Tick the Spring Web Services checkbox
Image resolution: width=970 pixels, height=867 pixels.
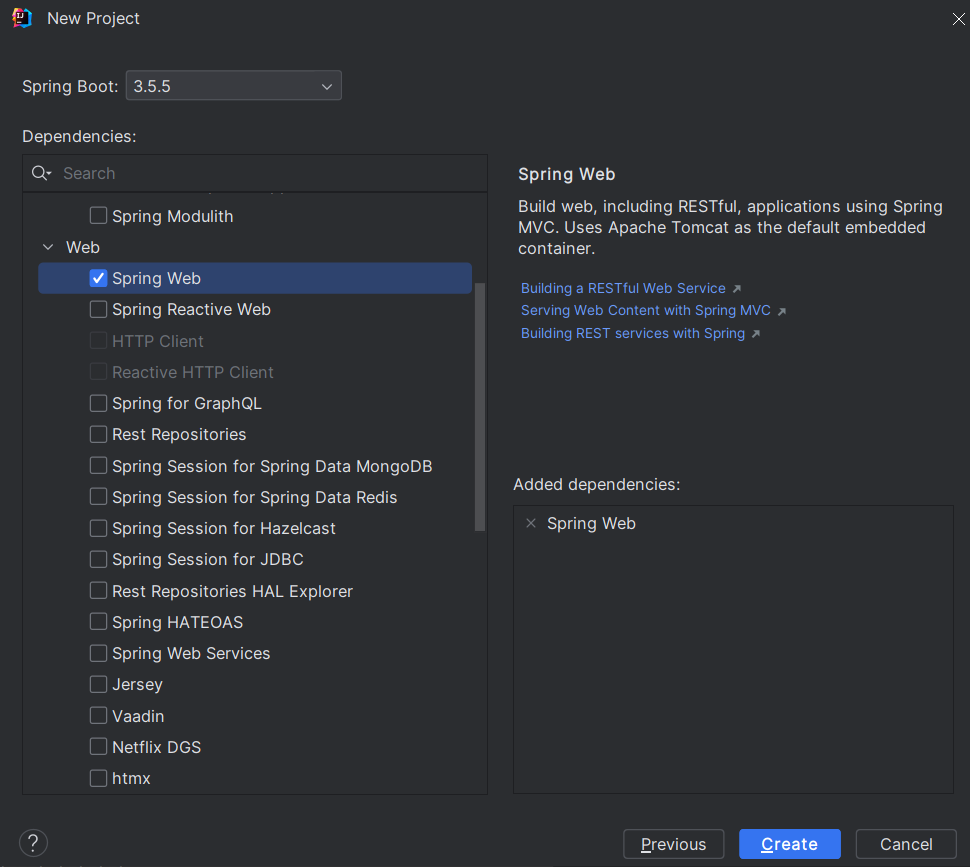(x=98, y=653)
